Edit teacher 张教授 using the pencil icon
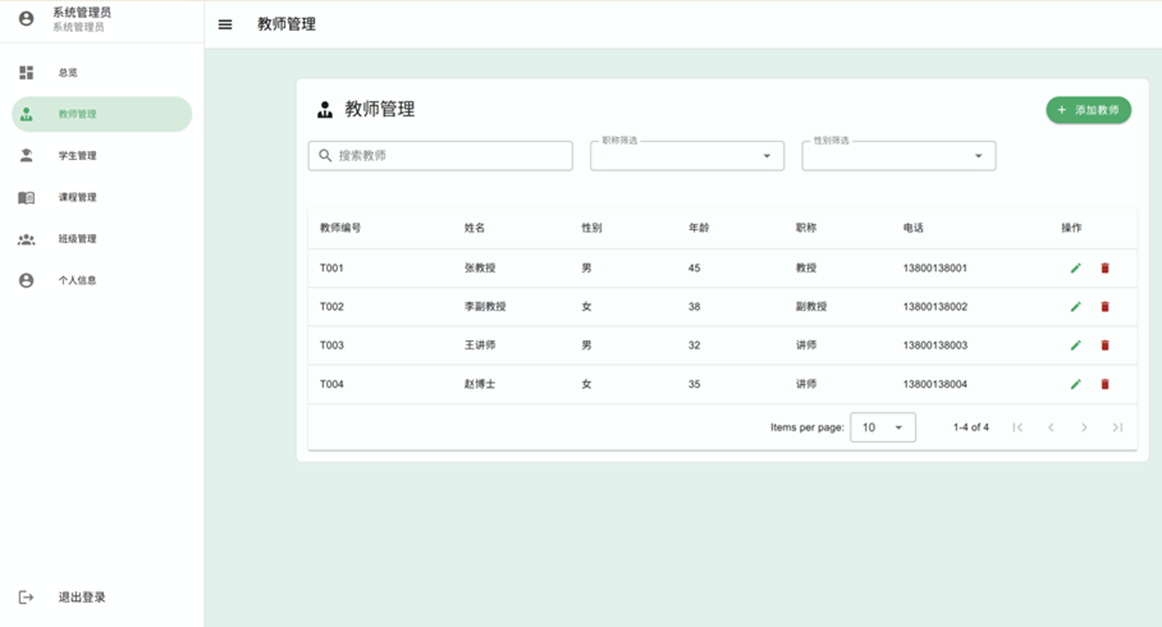Image resolution: width=1162 pixels, height=627 pixels. click(x=1076, y=267)
